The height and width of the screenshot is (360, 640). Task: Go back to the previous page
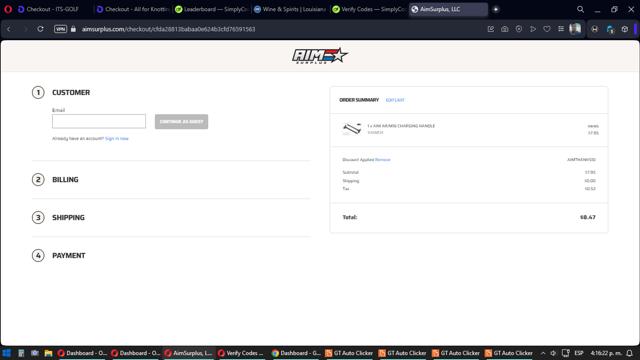coord(9,29)
